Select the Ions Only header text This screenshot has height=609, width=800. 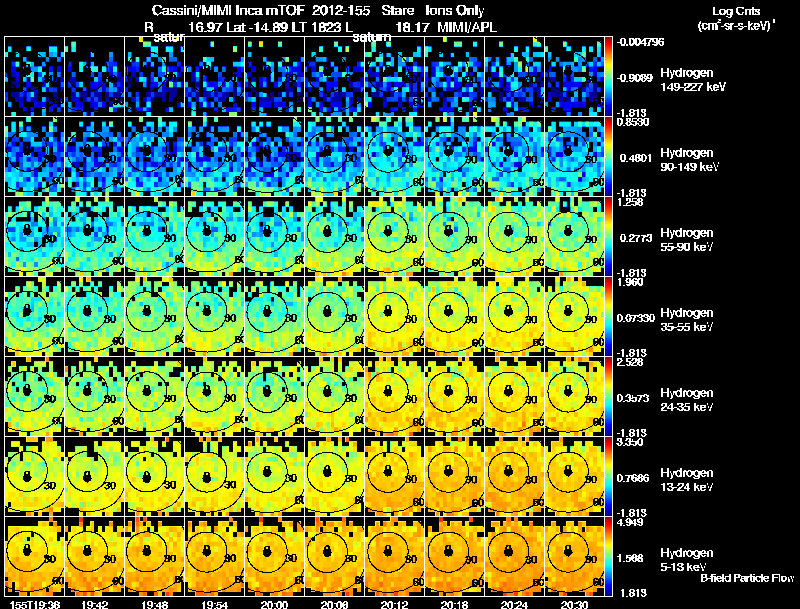[455, 10]
